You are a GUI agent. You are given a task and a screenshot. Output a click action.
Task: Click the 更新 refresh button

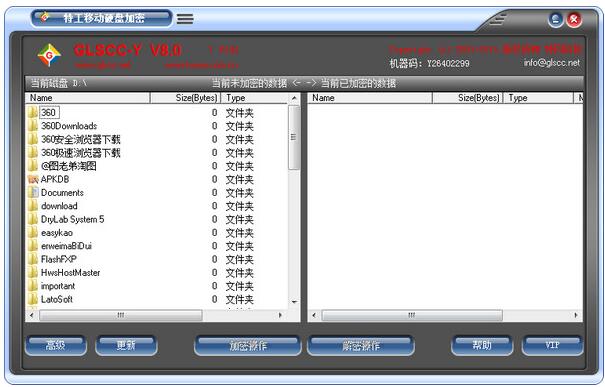pyautogui.click(x=126, y=345)
